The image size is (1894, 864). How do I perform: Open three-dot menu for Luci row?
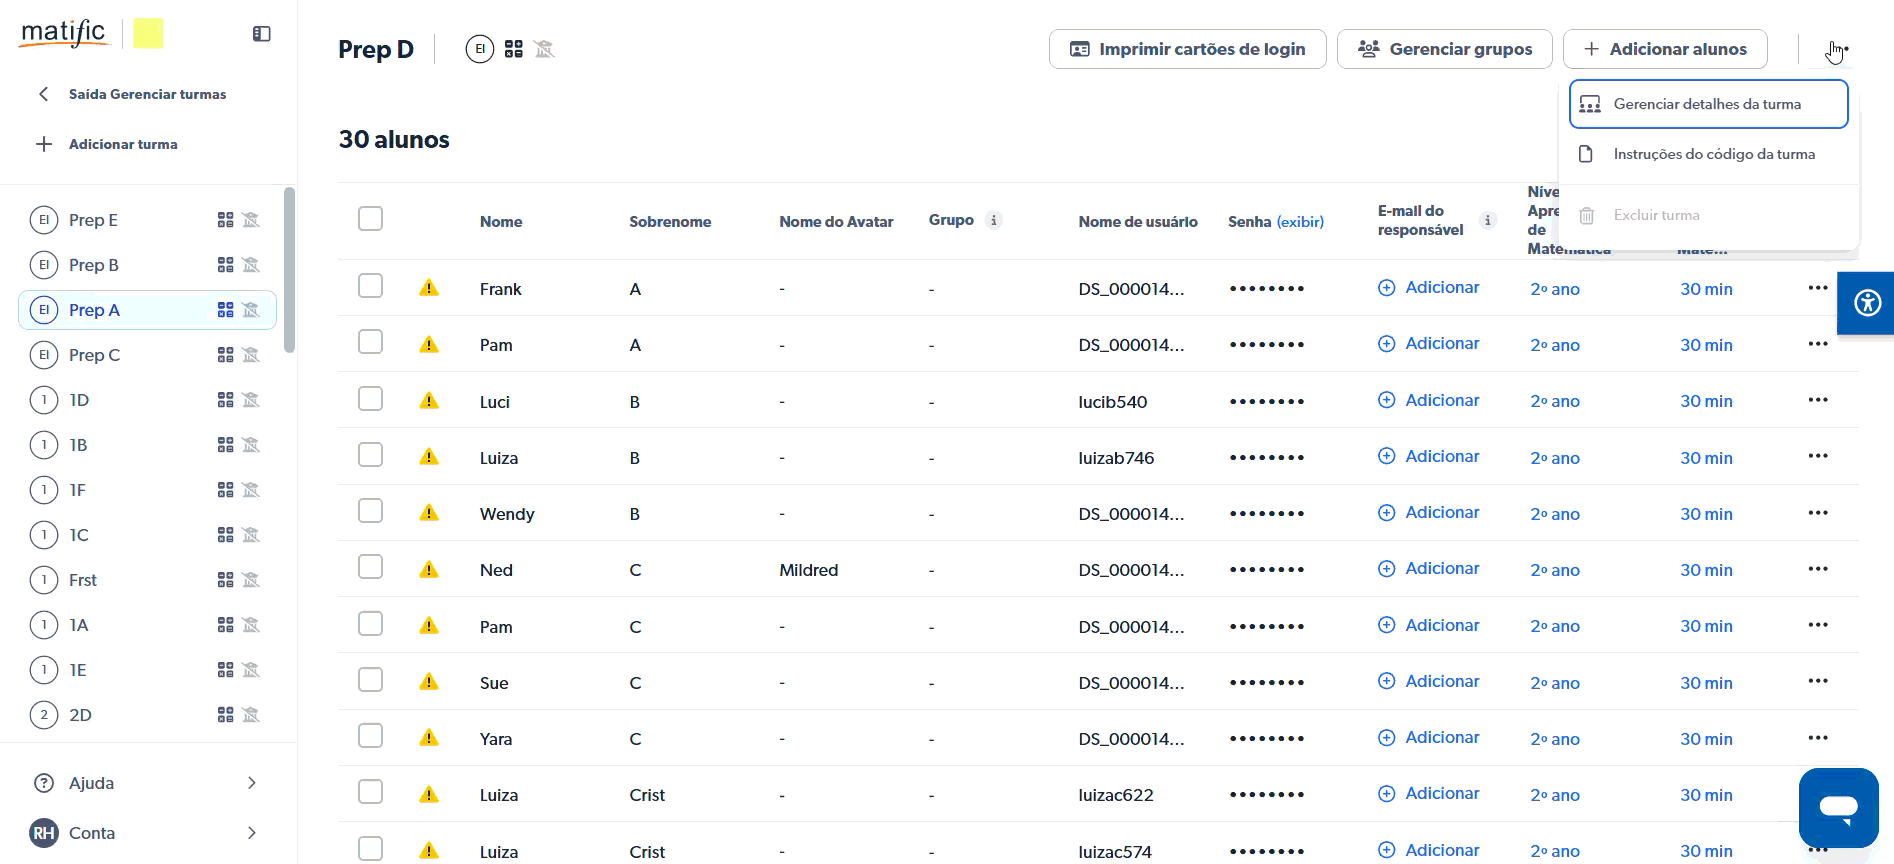1817,400
